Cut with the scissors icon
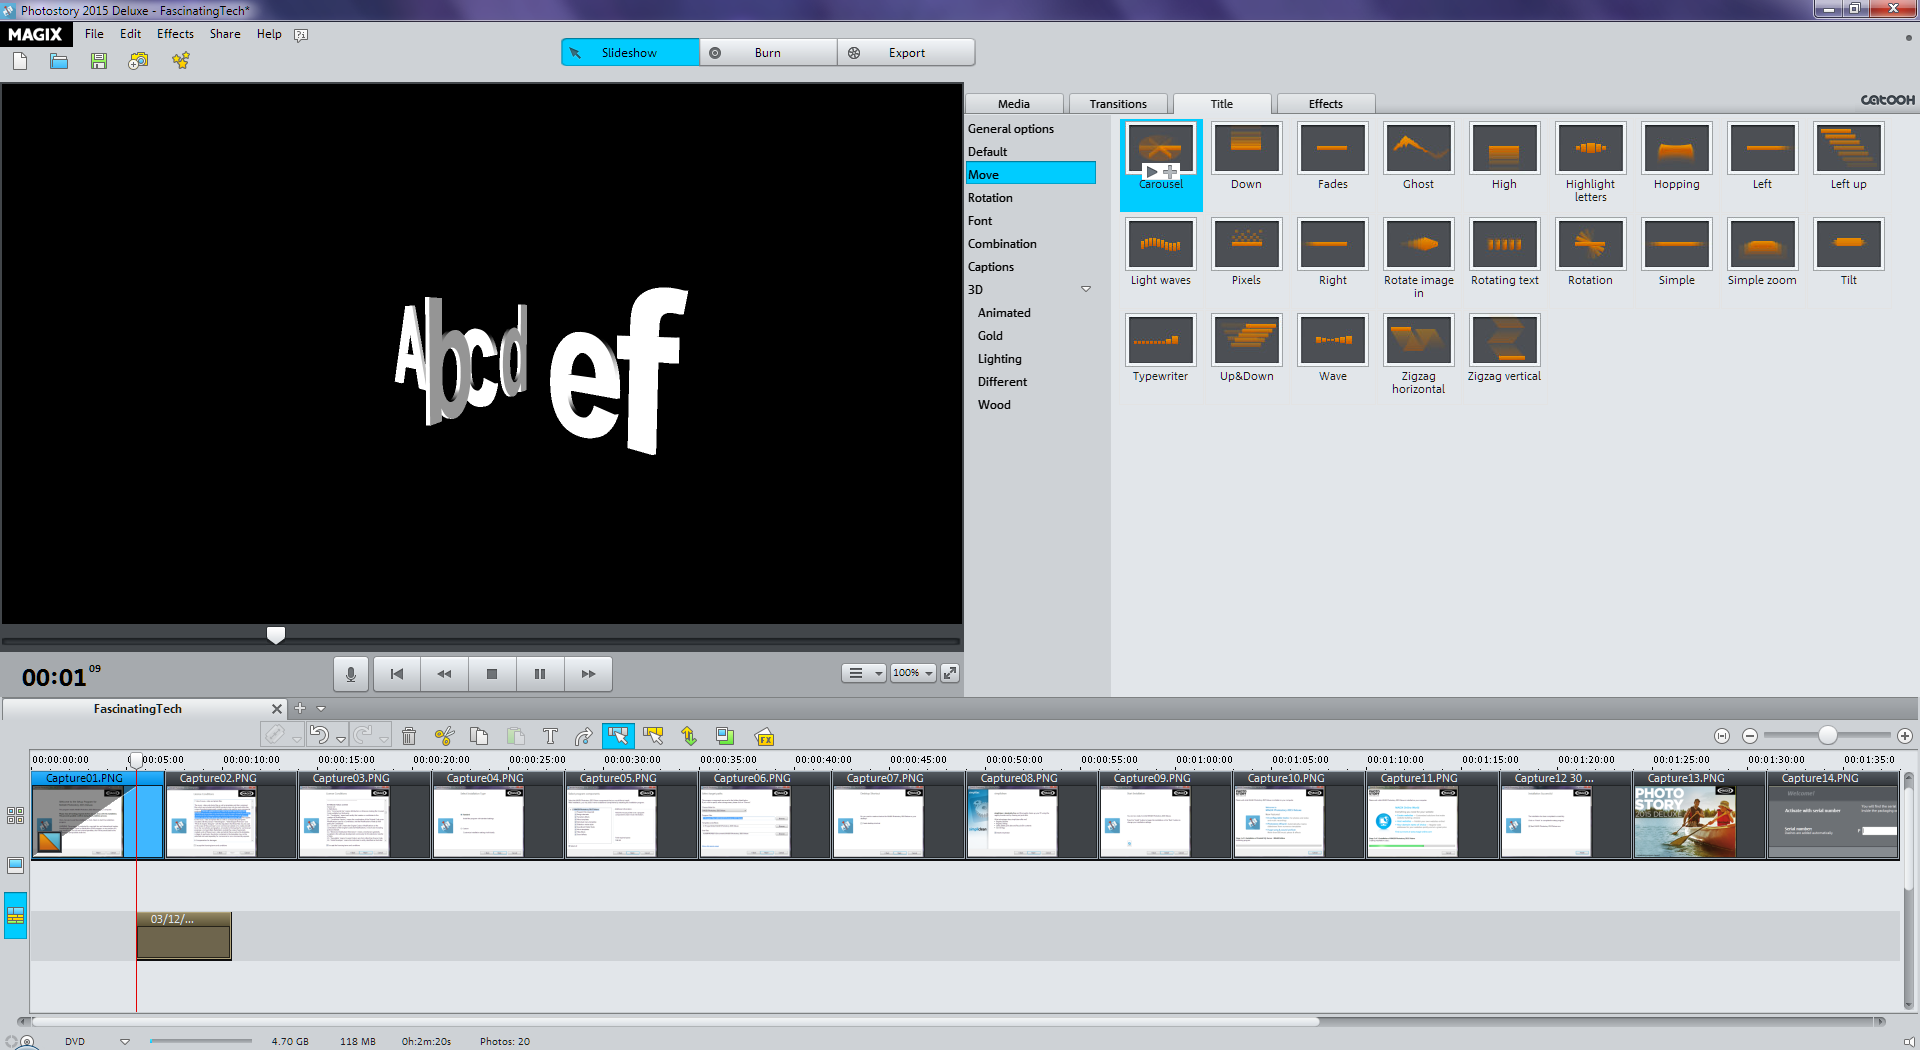Viewport: 1920px width, 1050px height. [x=445, y=736]
